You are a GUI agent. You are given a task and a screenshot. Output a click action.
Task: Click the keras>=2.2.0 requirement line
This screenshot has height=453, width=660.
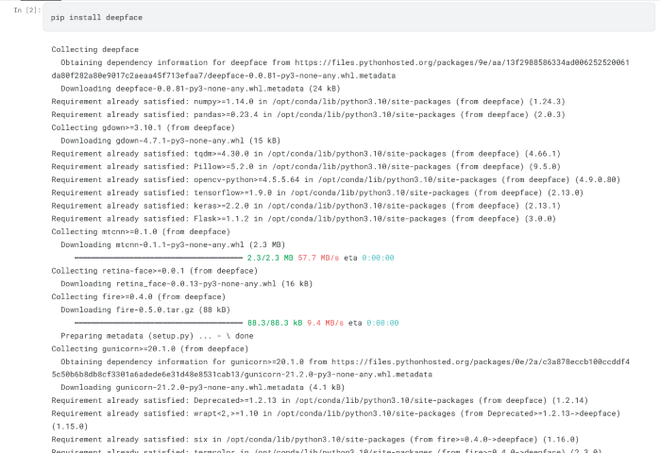point(306,206)
